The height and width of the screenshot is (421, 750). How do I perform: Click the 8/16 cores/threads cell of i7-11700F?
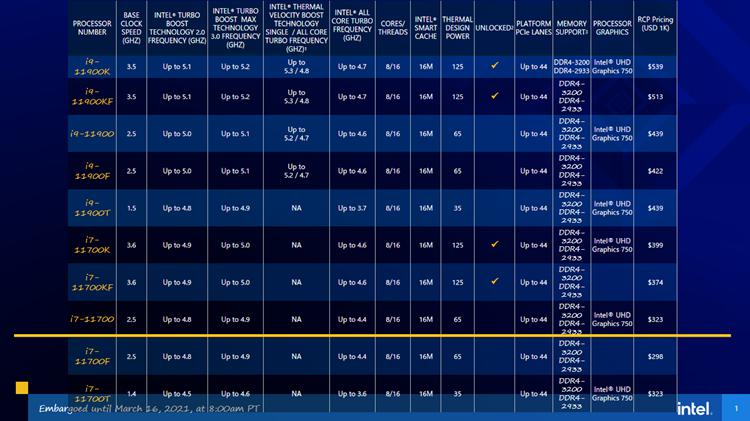pos(393,356)
